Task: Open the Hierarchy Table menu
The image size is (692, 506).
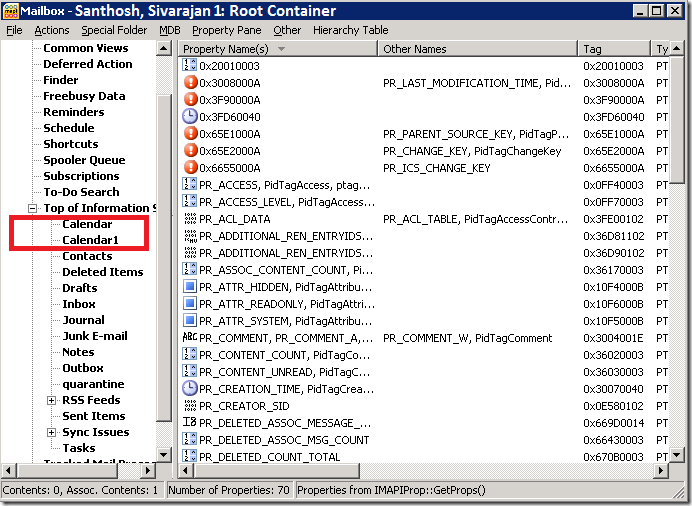Action: coord(350,30)
